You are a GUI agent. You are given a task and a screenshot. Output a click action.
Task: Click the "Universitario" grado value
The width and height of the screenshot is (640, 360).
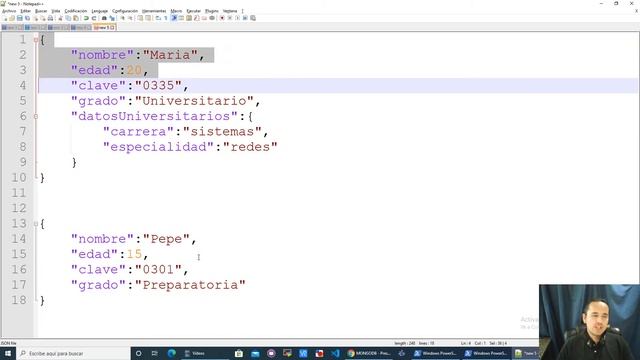coord(194,101)
